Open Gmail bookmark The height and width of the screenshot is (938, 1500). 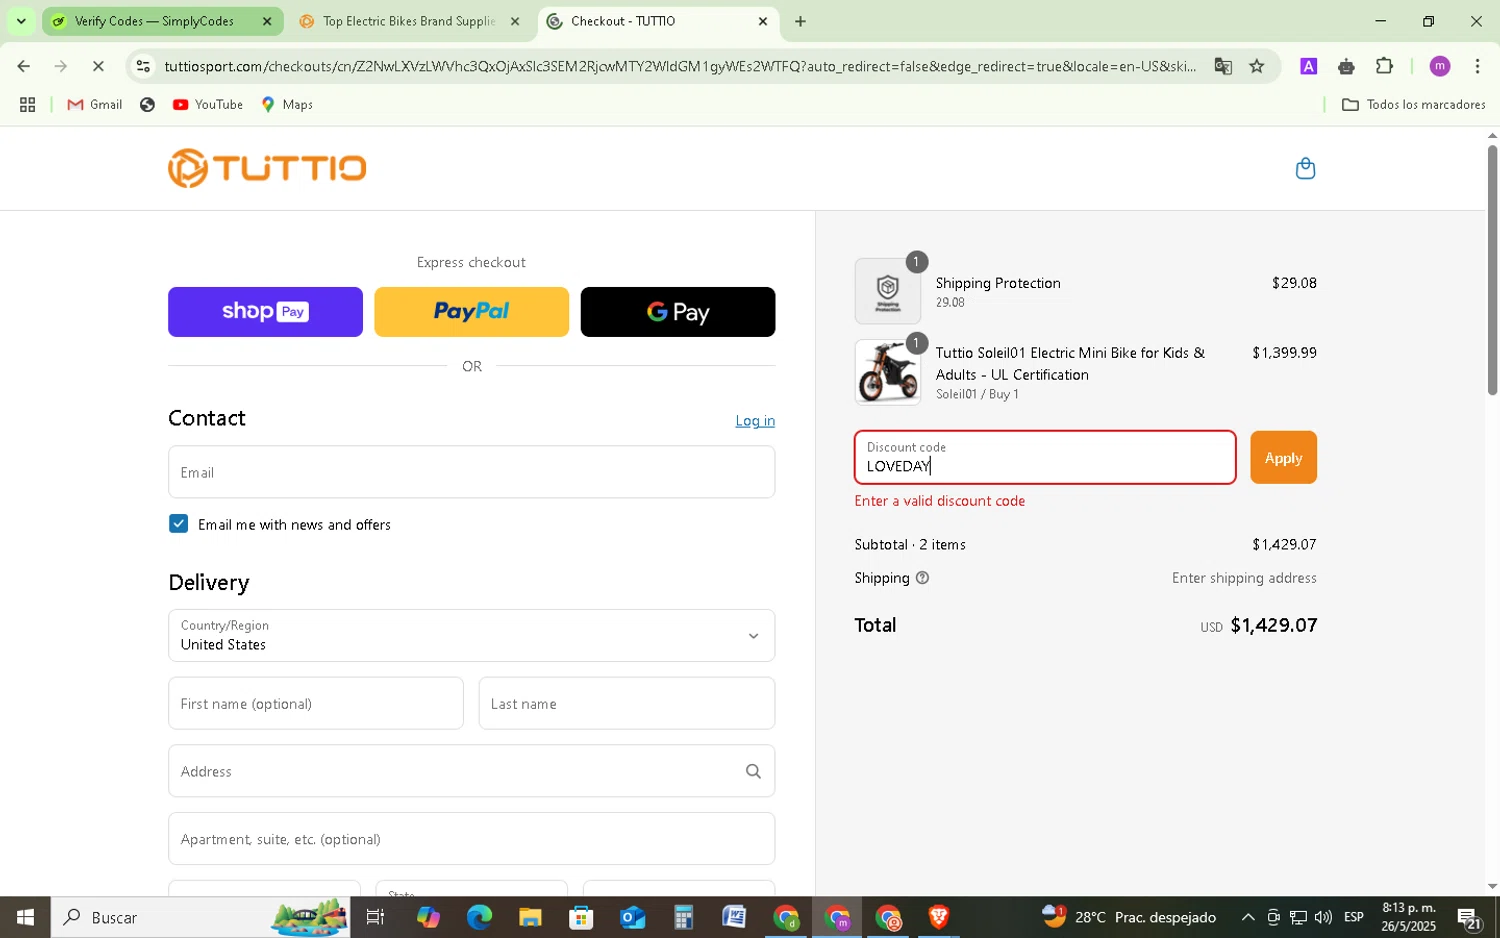click(x=95, y=104)
